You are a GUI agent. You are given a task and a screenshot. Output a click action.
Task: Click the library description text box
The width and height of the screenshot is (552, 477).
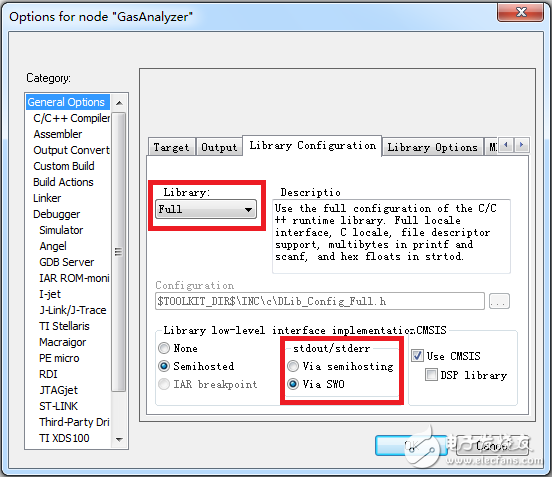point(391,236)
